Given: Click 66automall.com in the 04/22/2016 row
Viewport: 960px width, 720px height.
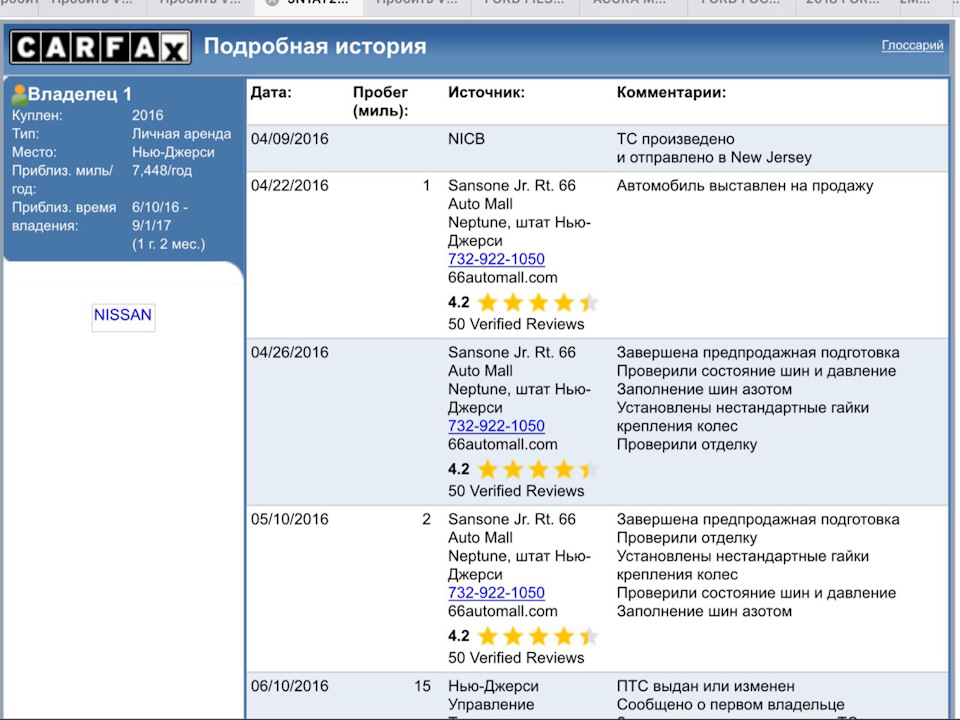Looking at the screenshot, I should 503,277.
